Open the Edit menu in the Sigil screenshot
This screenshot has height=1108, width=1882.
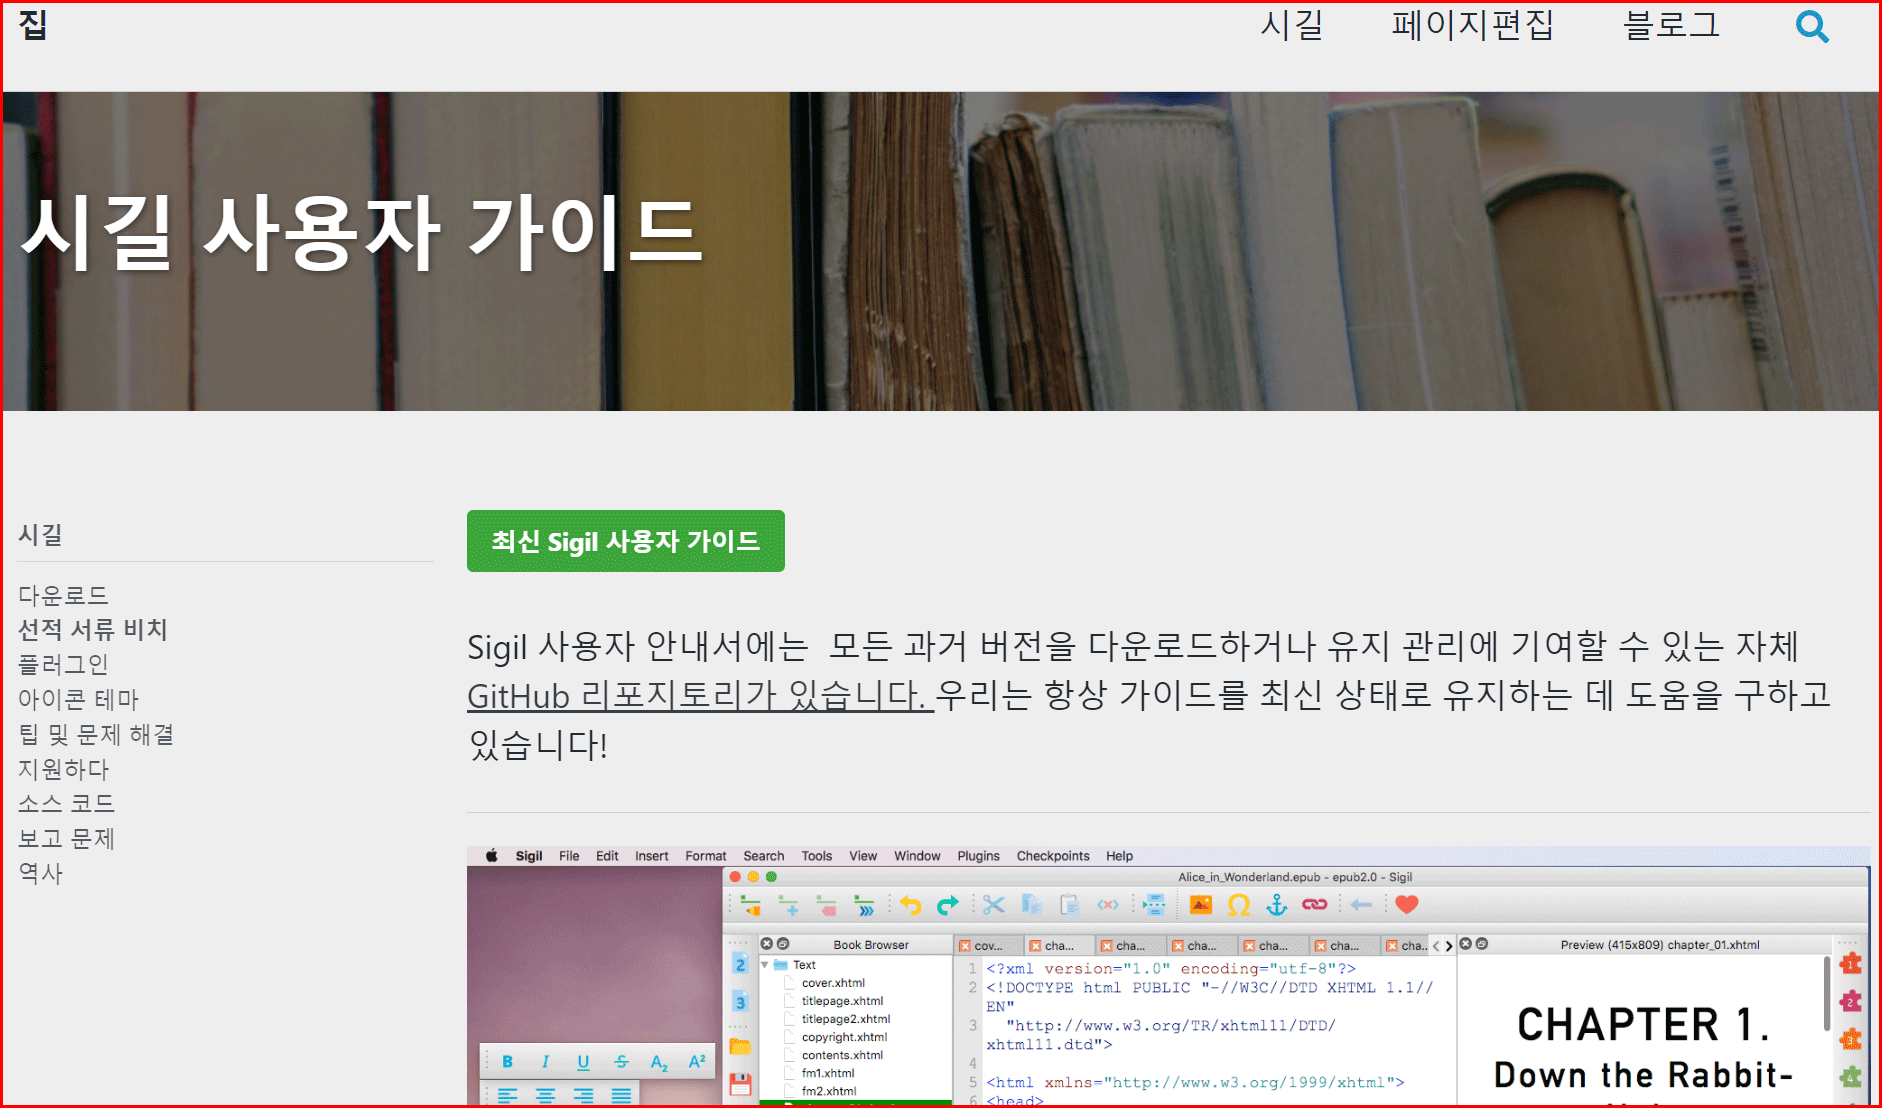coord(607,856)
